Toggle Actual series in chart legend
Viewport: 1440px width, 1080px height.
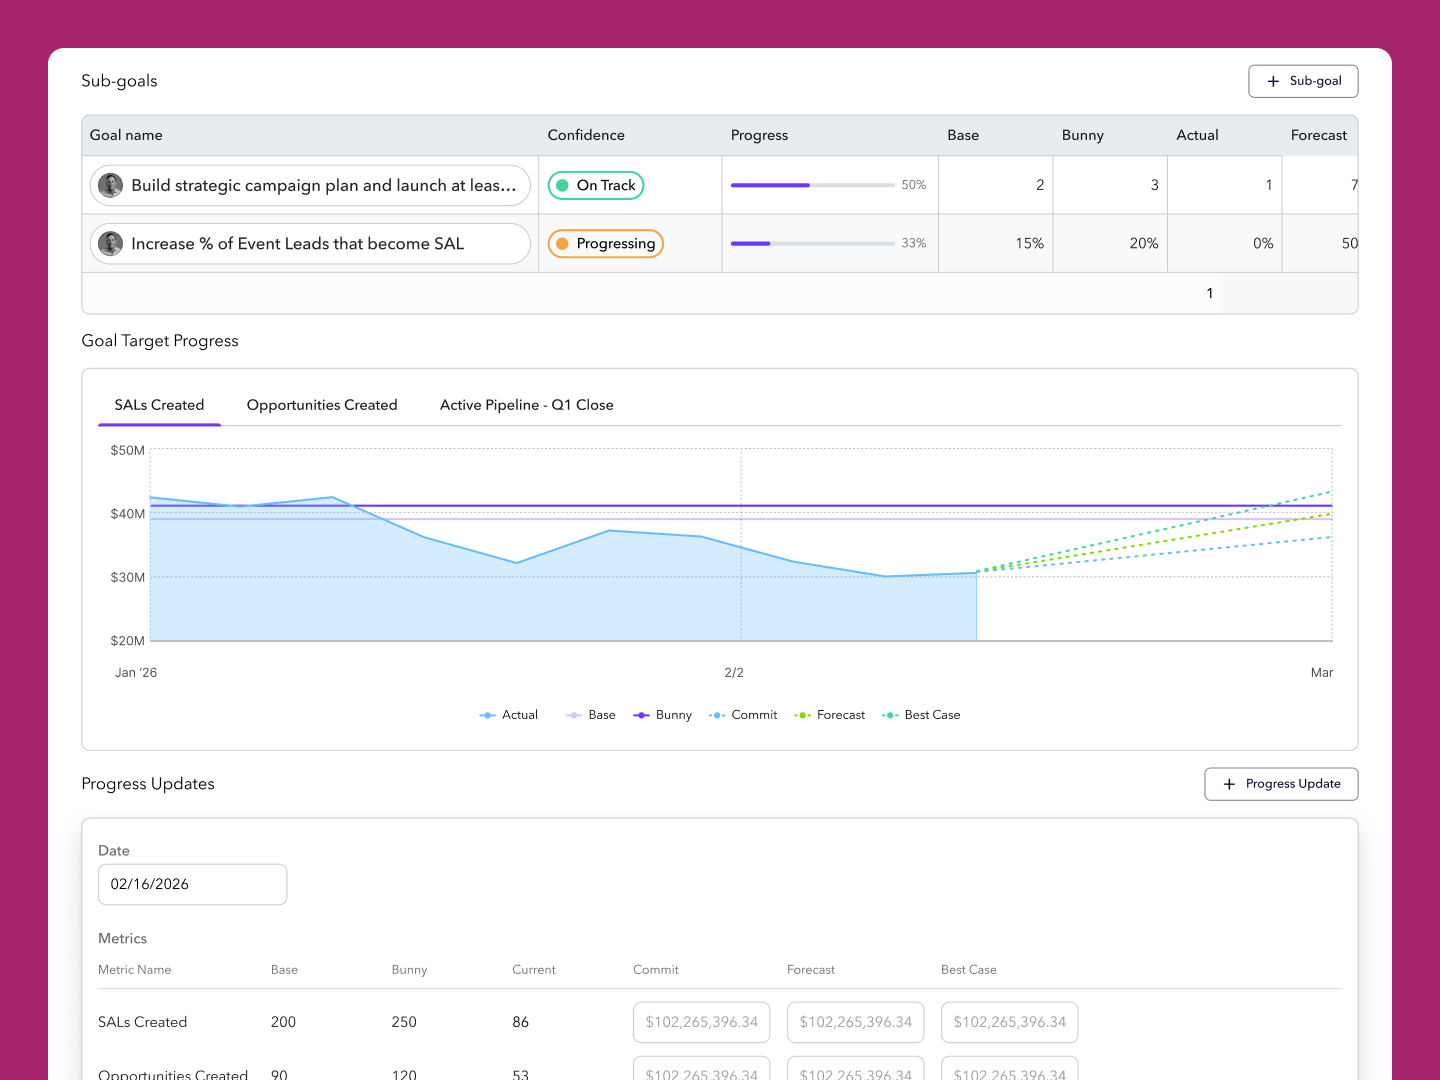[509, 715]
